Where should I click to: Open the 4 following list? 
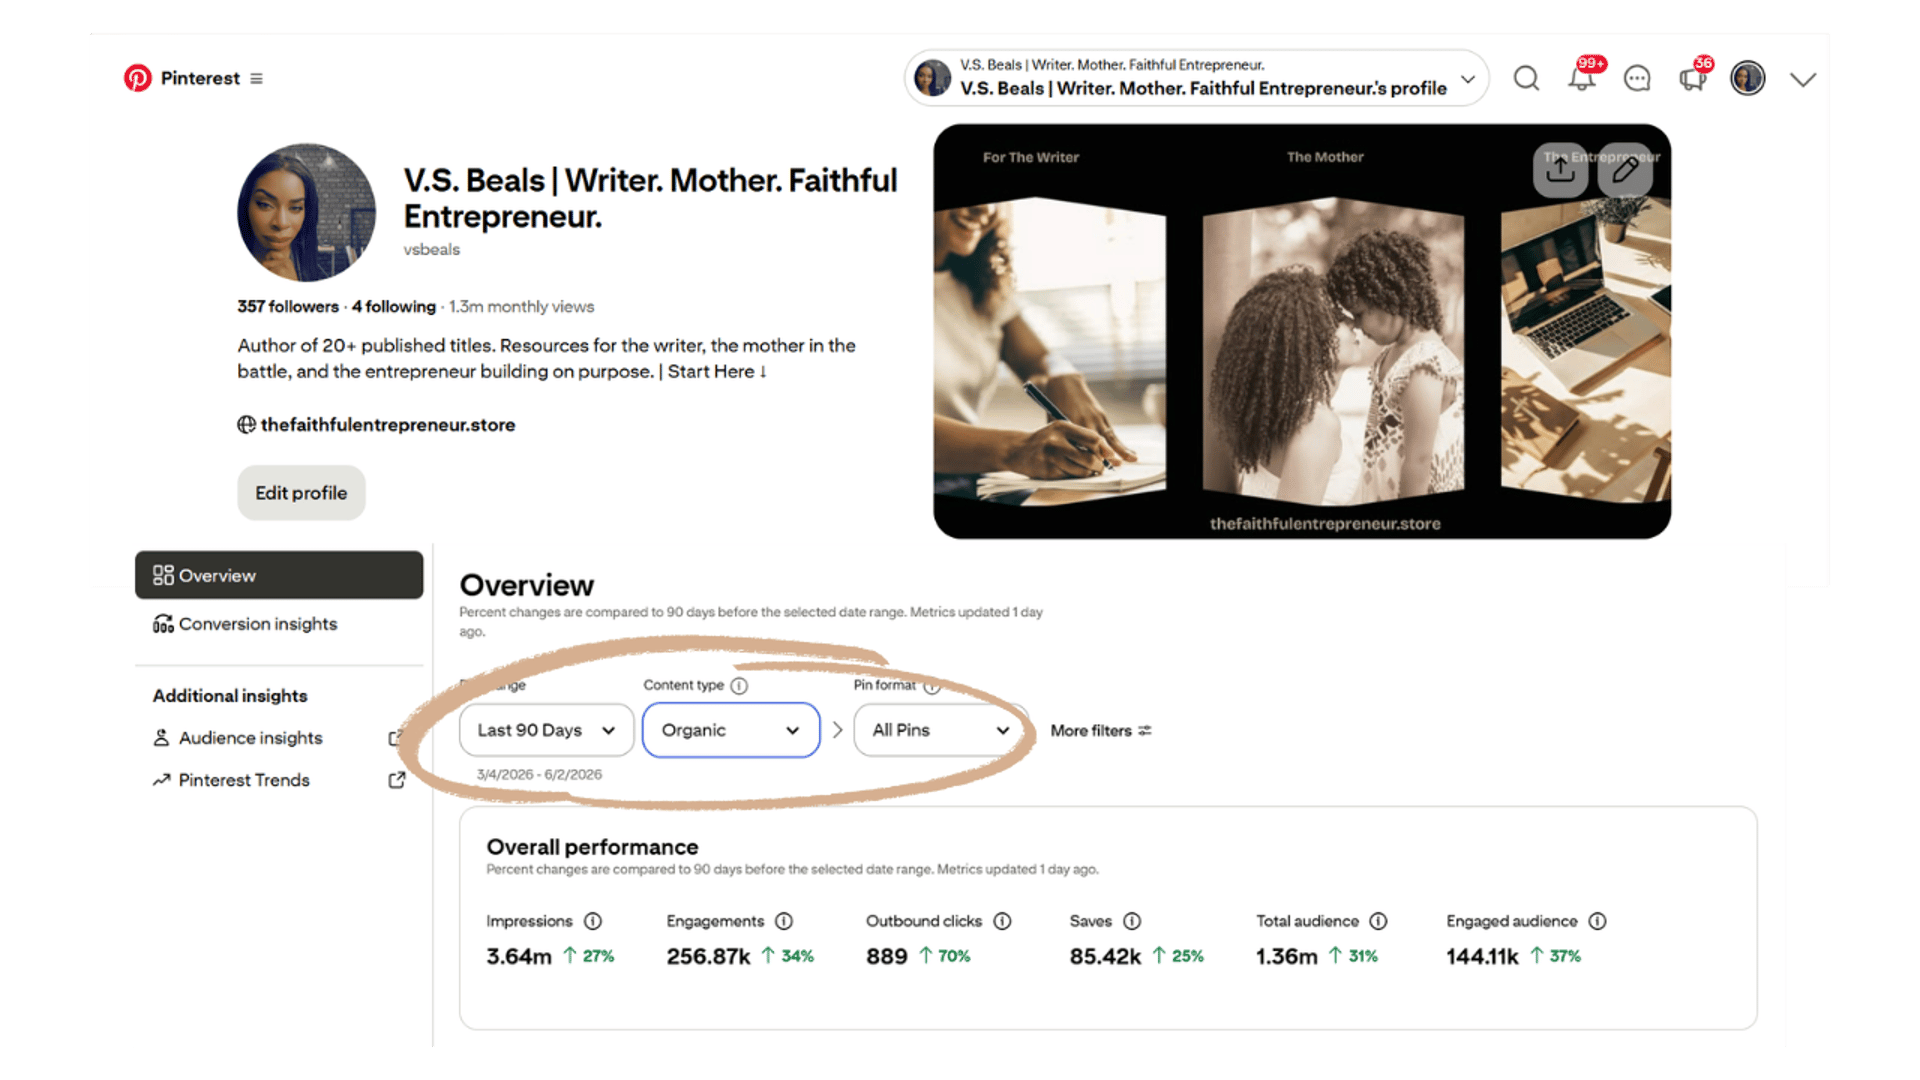394,307
